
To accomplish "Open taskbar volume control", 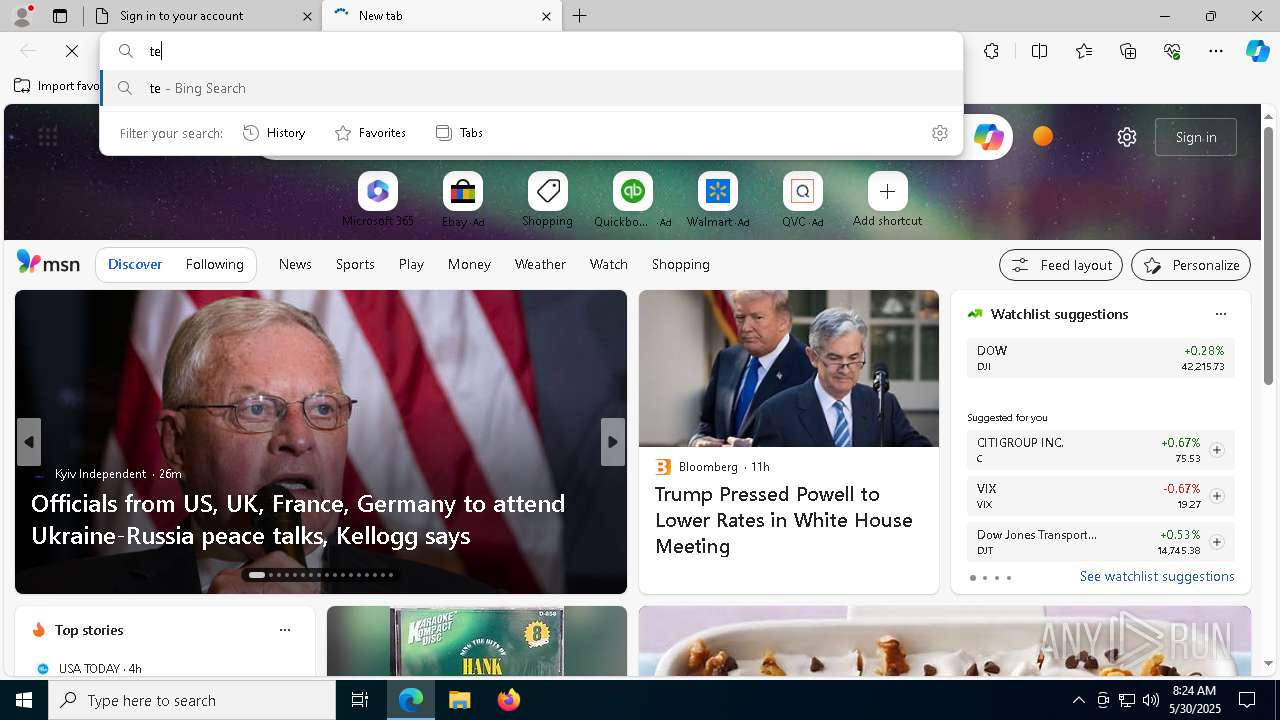I will pos(1150,700).
